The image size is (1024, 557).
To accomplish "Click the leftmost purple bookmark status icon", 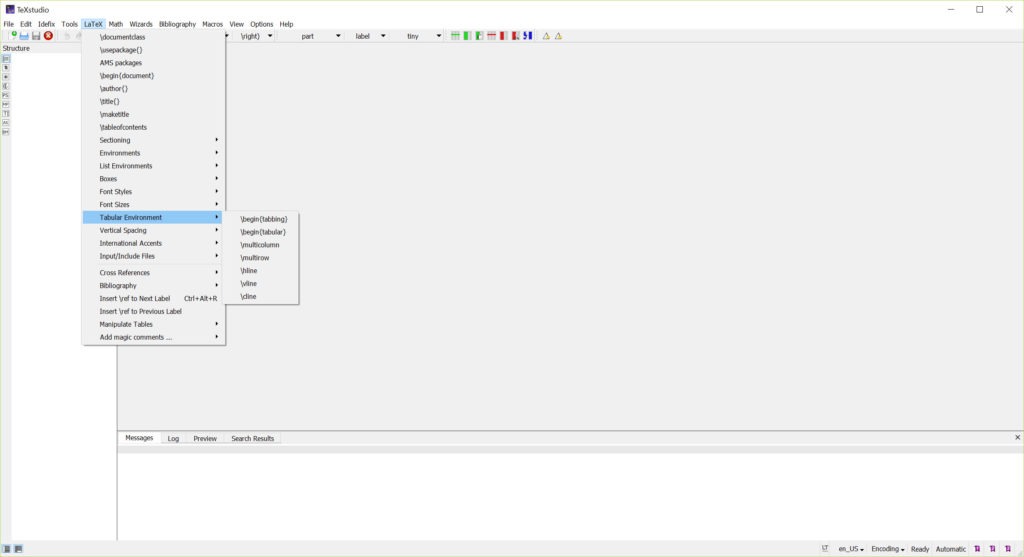I will [977, 549].
